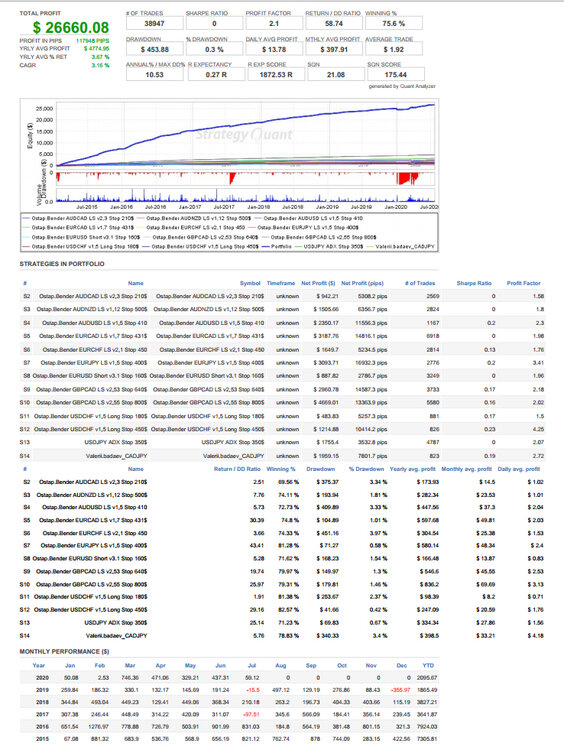Click the Winning % summary value 75.6 %
This screenshot has height=750, width=564.
(394, 23)
